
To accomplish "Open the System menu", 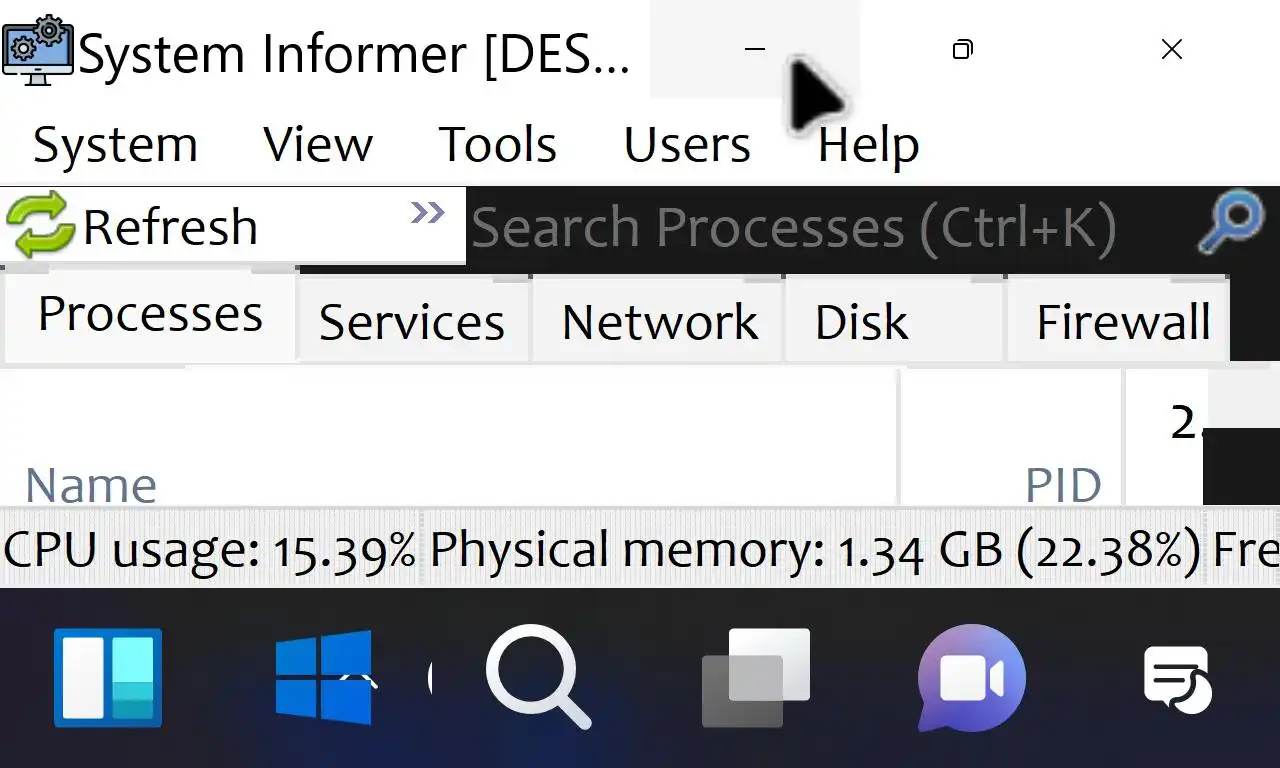I will click(115, 145).
